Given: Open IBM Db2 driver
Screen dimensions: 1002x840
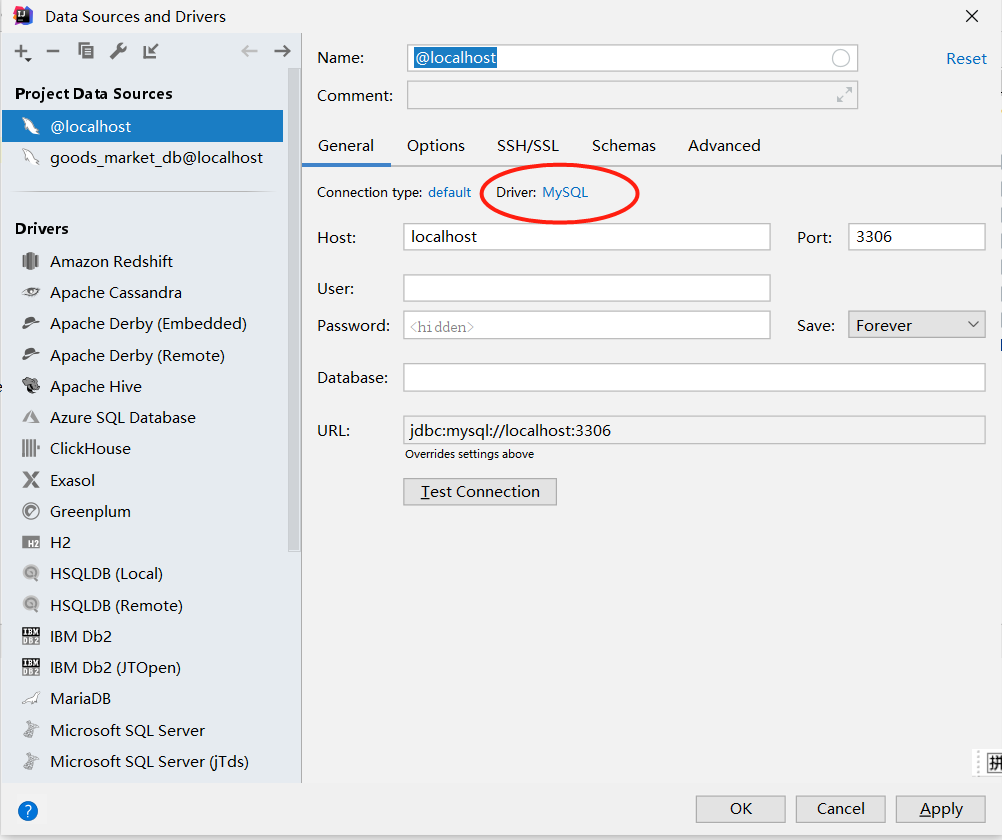Looking at the screenshot, I should (x=144, y=636).
